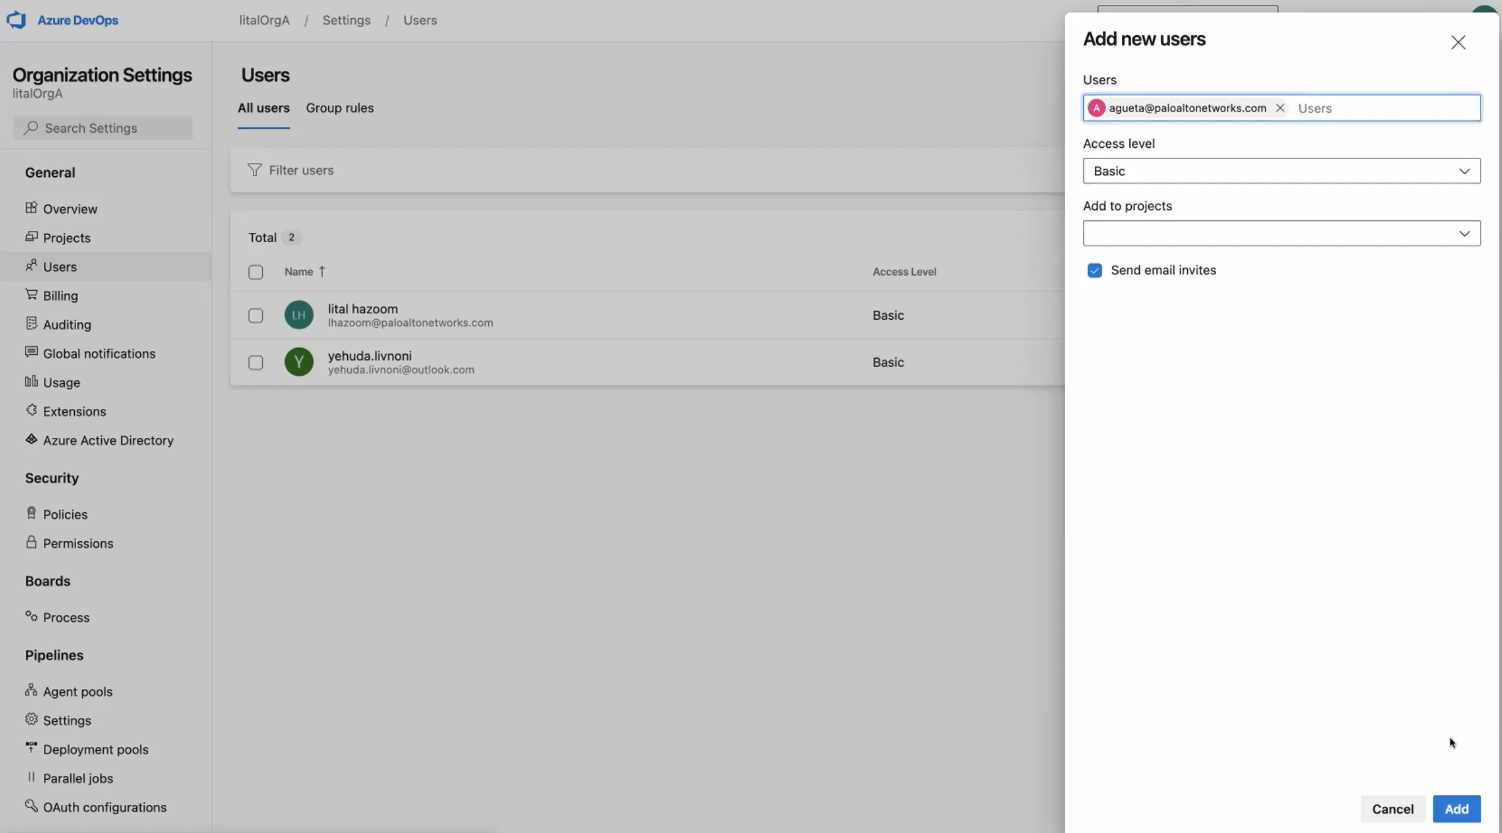
Task: Click the Name column sort arrow
Action: 322,271
